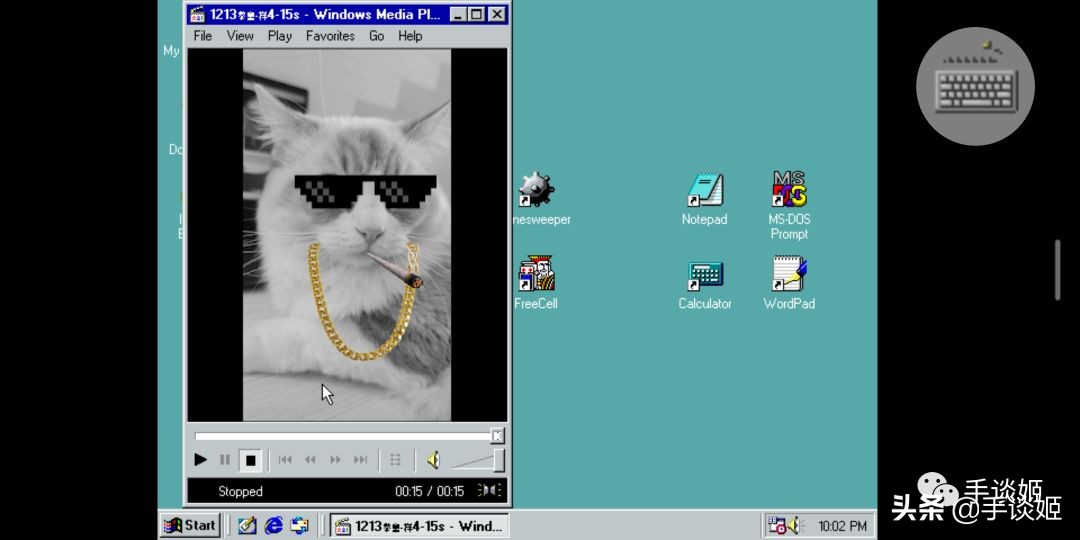Expand the Help menu
This screenshot has width=1080, height=540.
pyautogui.click(x=410, y=36)
